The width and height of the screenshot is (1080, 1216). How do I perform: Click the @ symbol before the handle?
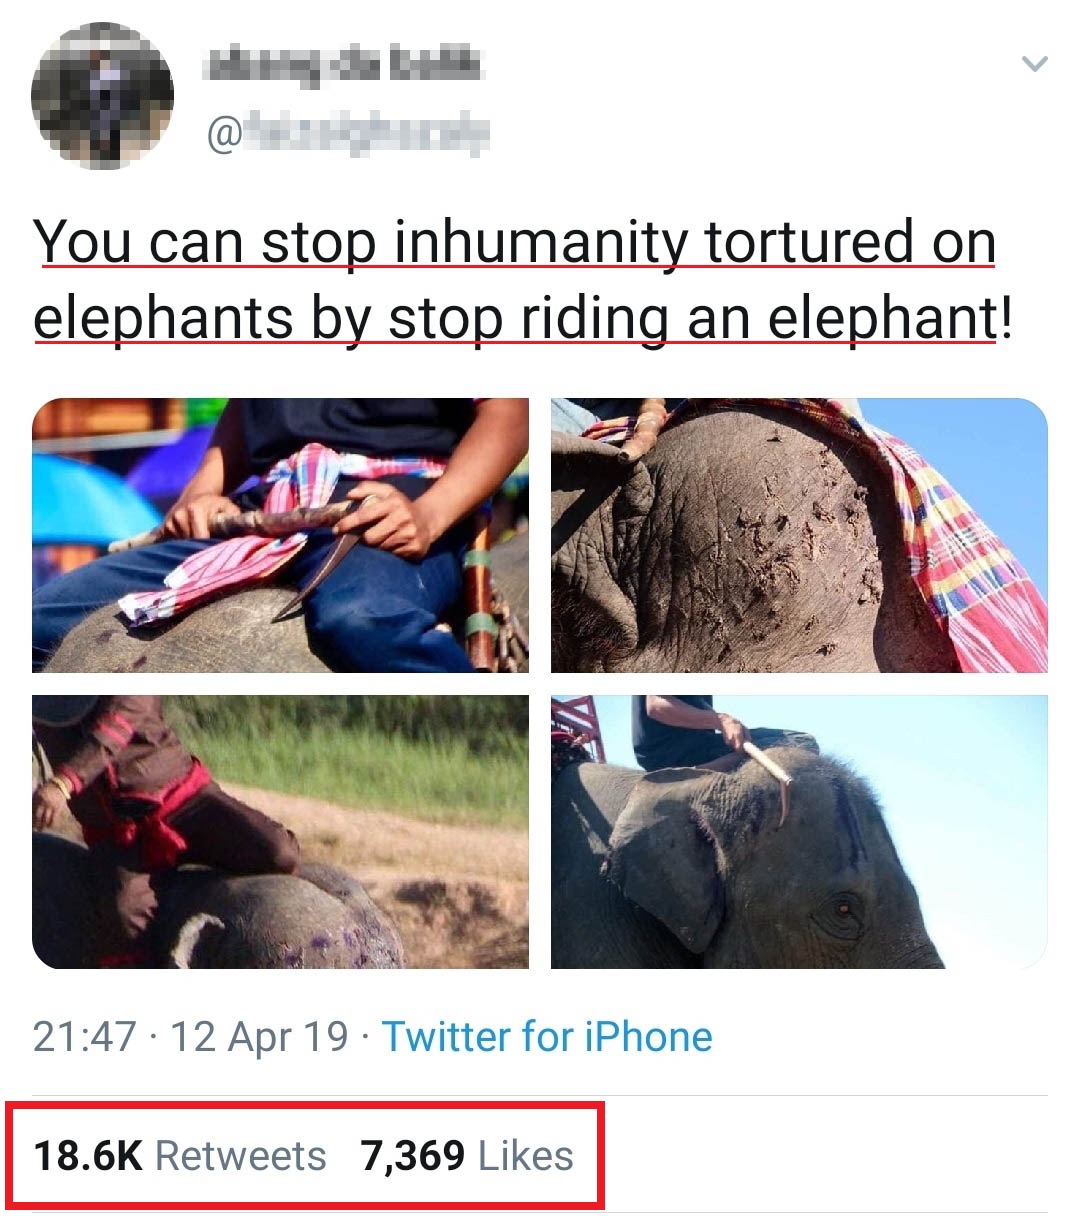(x=224, y=134)
